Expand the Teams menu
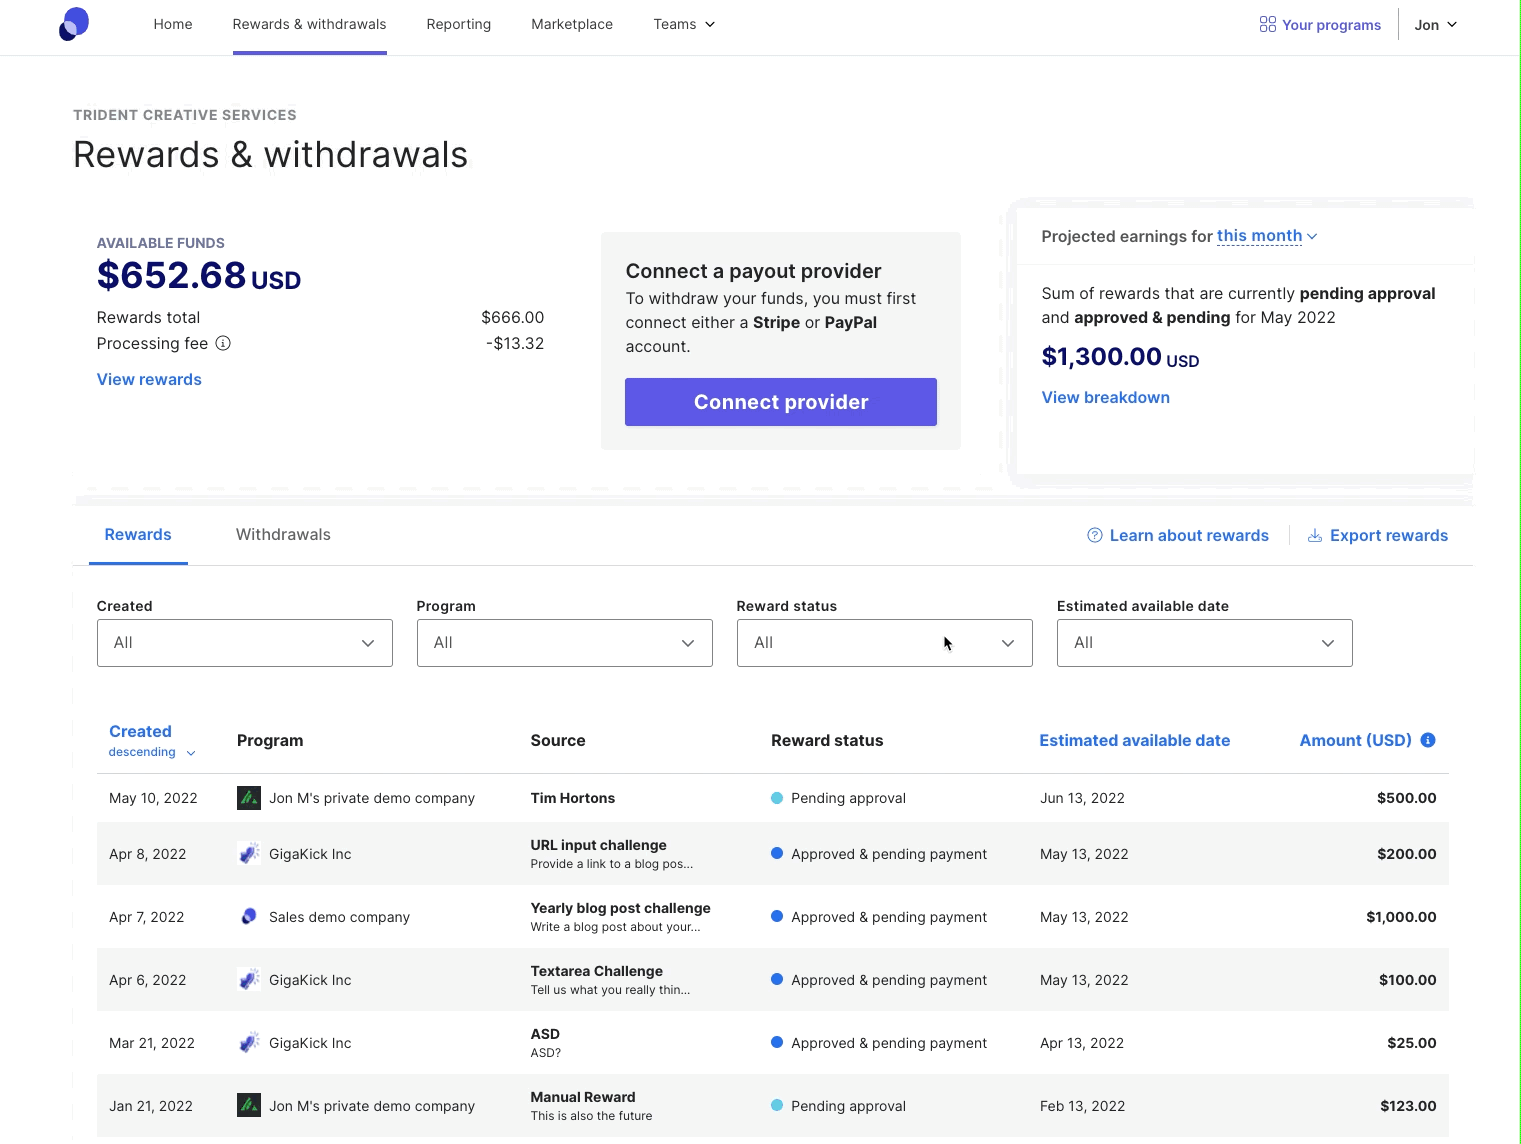Viewport: 1521px width, 1144px height. (684, 24)
